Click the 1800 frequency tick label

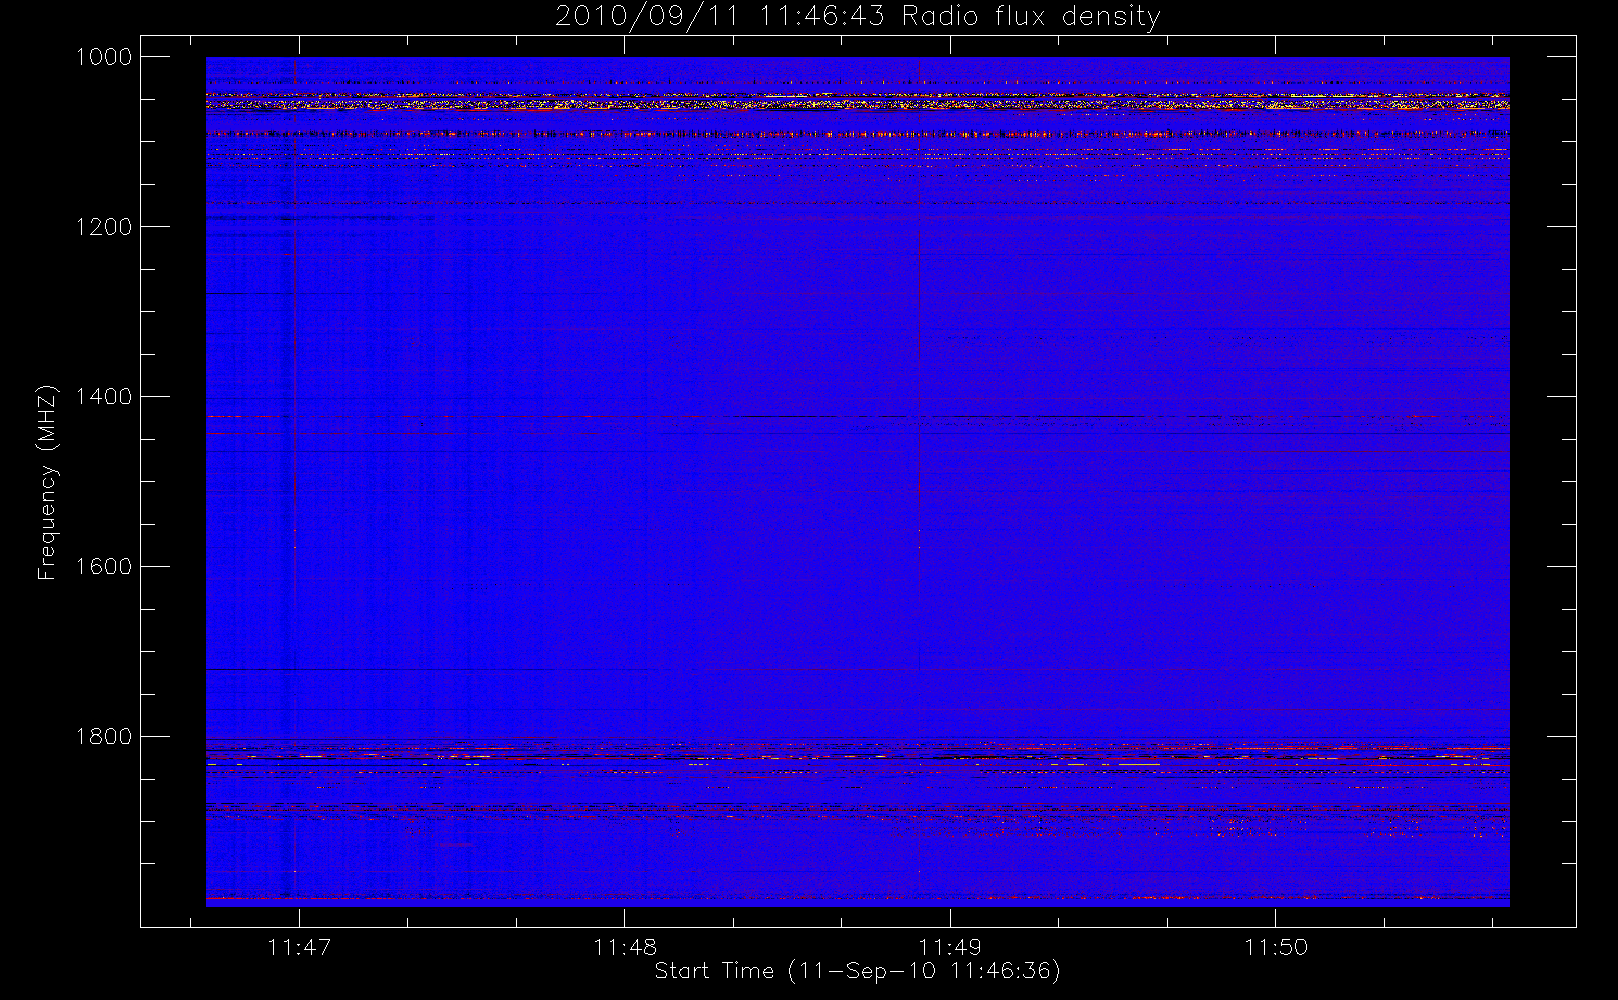[104, 737]
